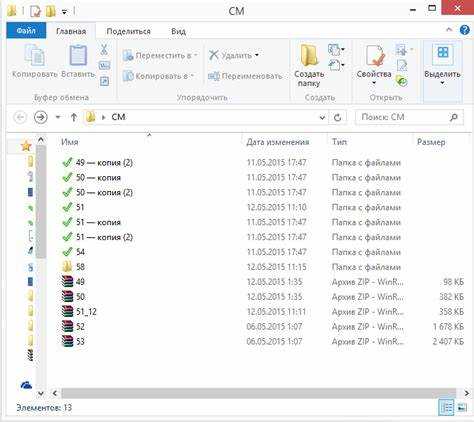Viewport: 474px width, 422px height.
Task: Click the refresh button beside address bar
Action: click(x=337, y=117)
